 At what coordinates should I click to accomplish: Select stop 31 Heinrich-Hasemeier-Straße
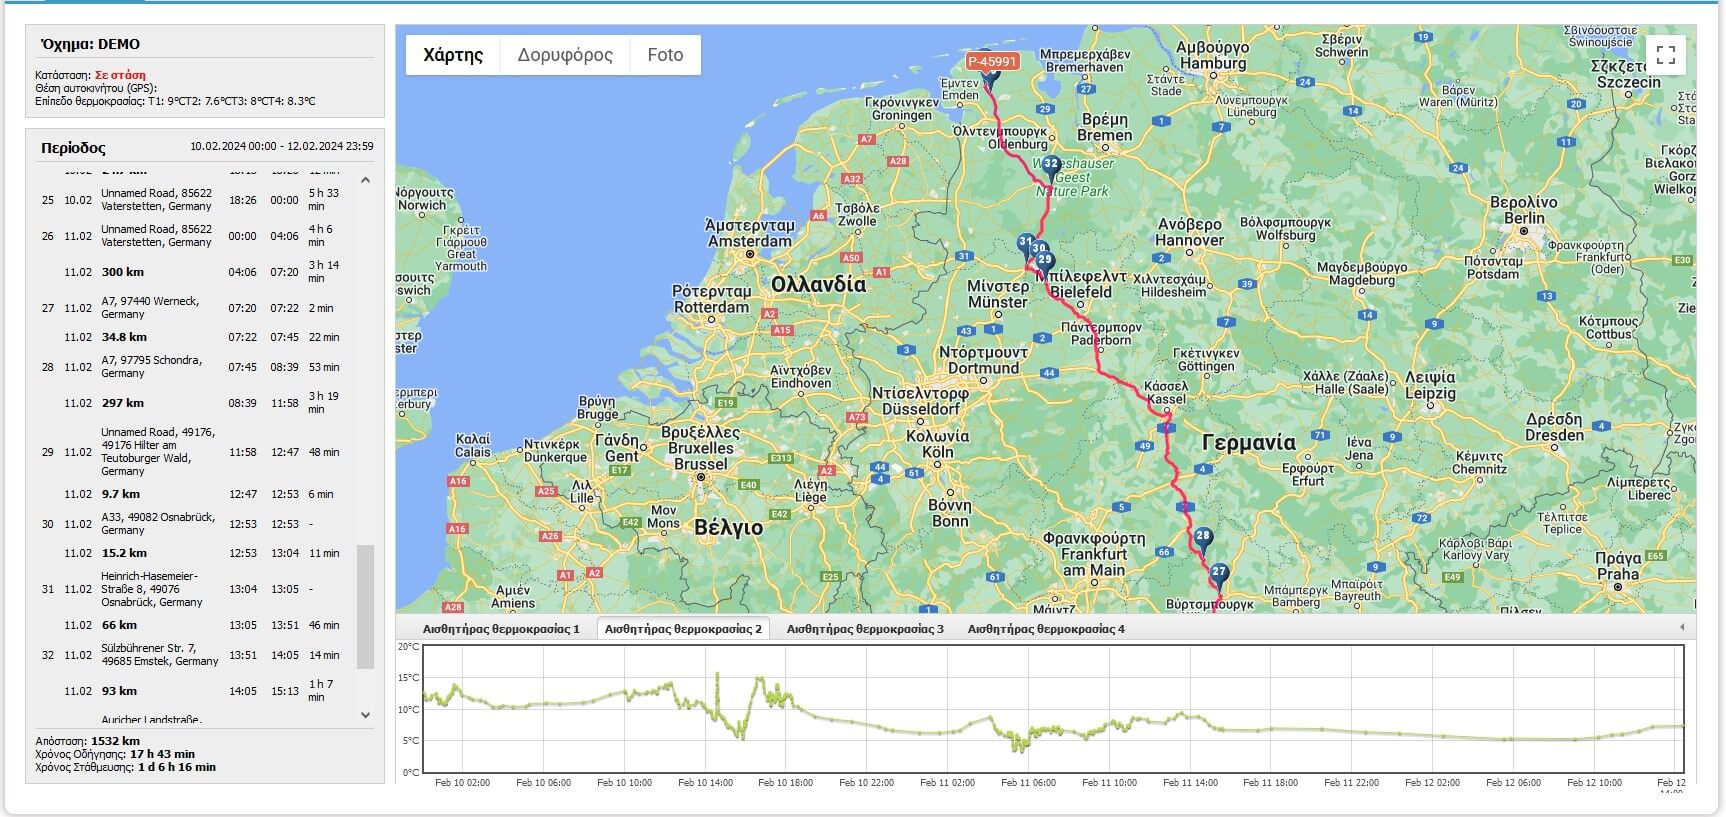pyautogui.click(x=194, y=589)
